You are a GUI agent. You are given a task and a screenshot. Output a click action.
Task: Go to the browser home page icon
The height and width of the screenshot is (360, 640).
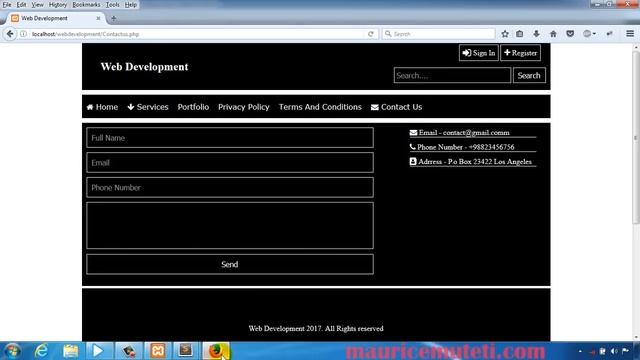(553, 34)
